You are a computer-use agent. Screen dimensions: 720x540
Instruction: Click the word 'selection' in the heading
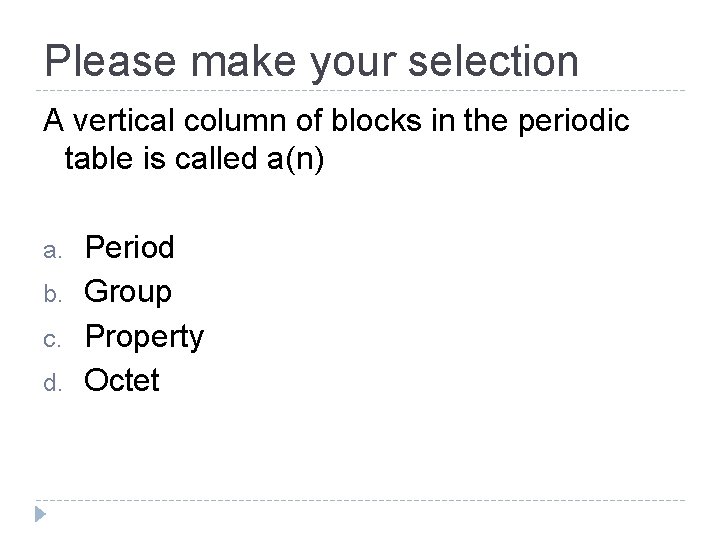coord(493,61)
